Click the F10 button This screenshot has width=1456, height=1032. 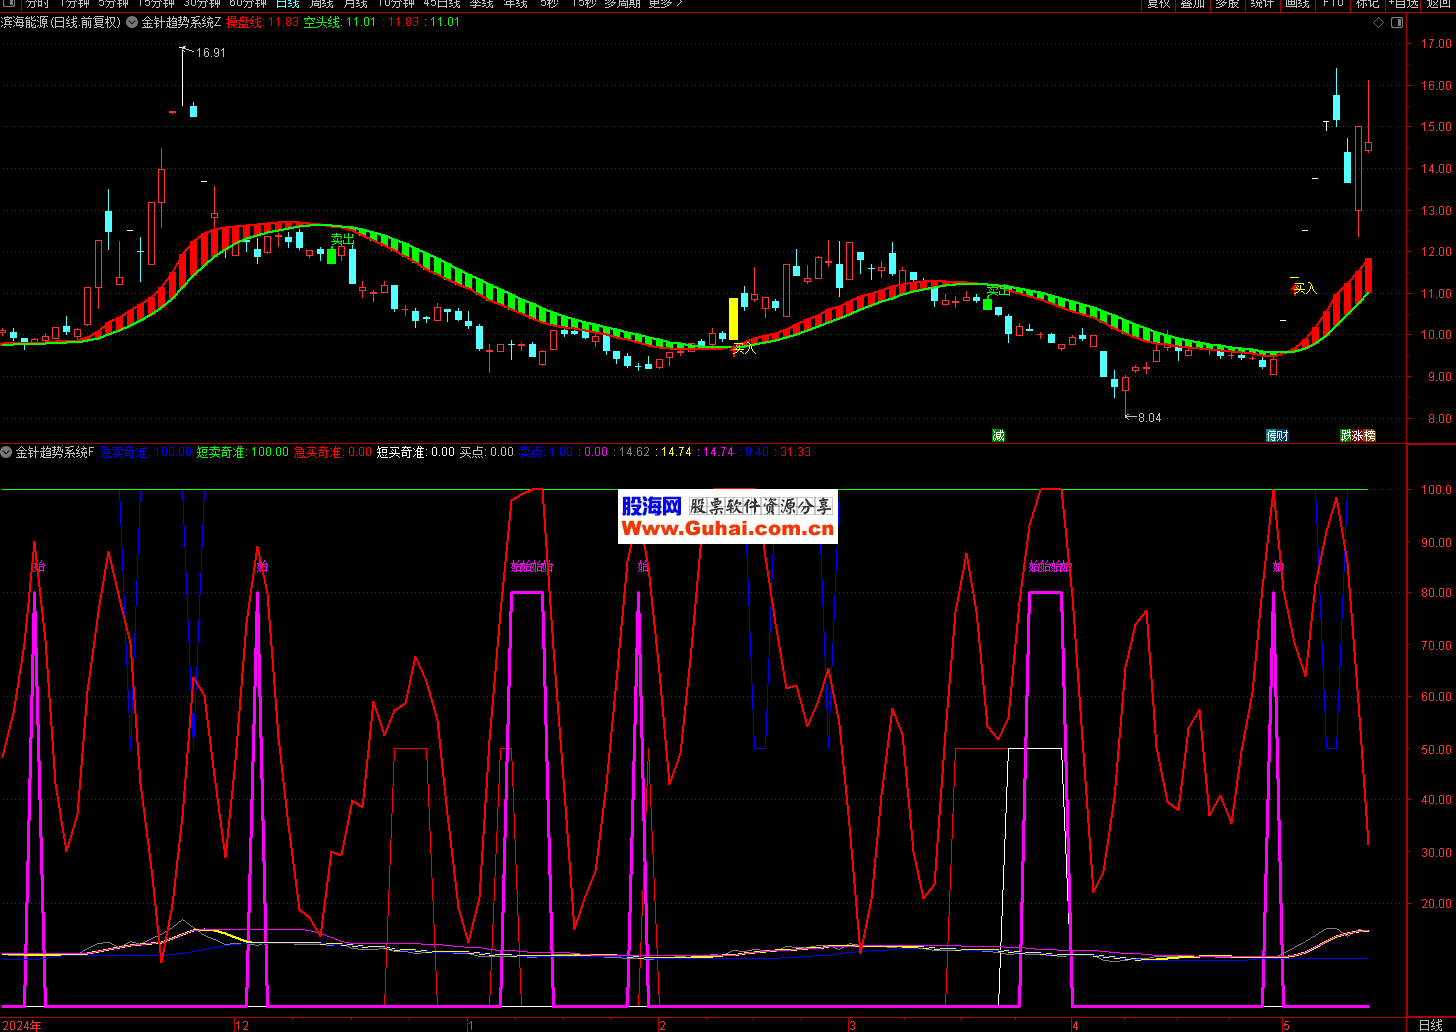[x=1333, y=4]
